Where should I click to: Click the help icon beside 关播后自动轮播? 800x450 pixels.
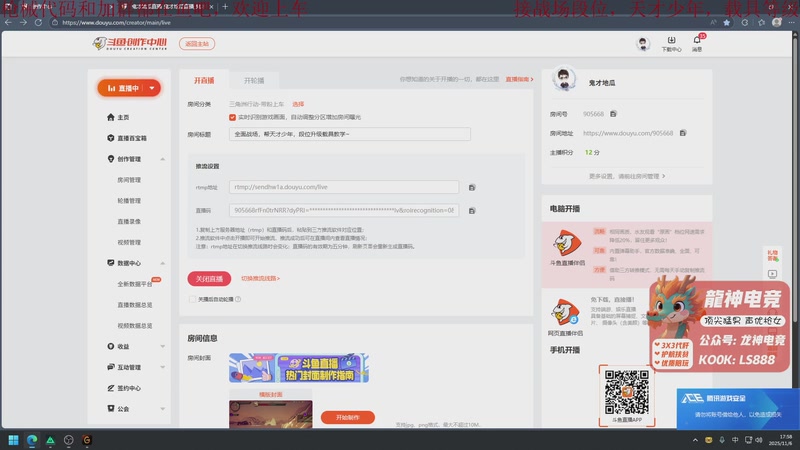coord(238,299)
